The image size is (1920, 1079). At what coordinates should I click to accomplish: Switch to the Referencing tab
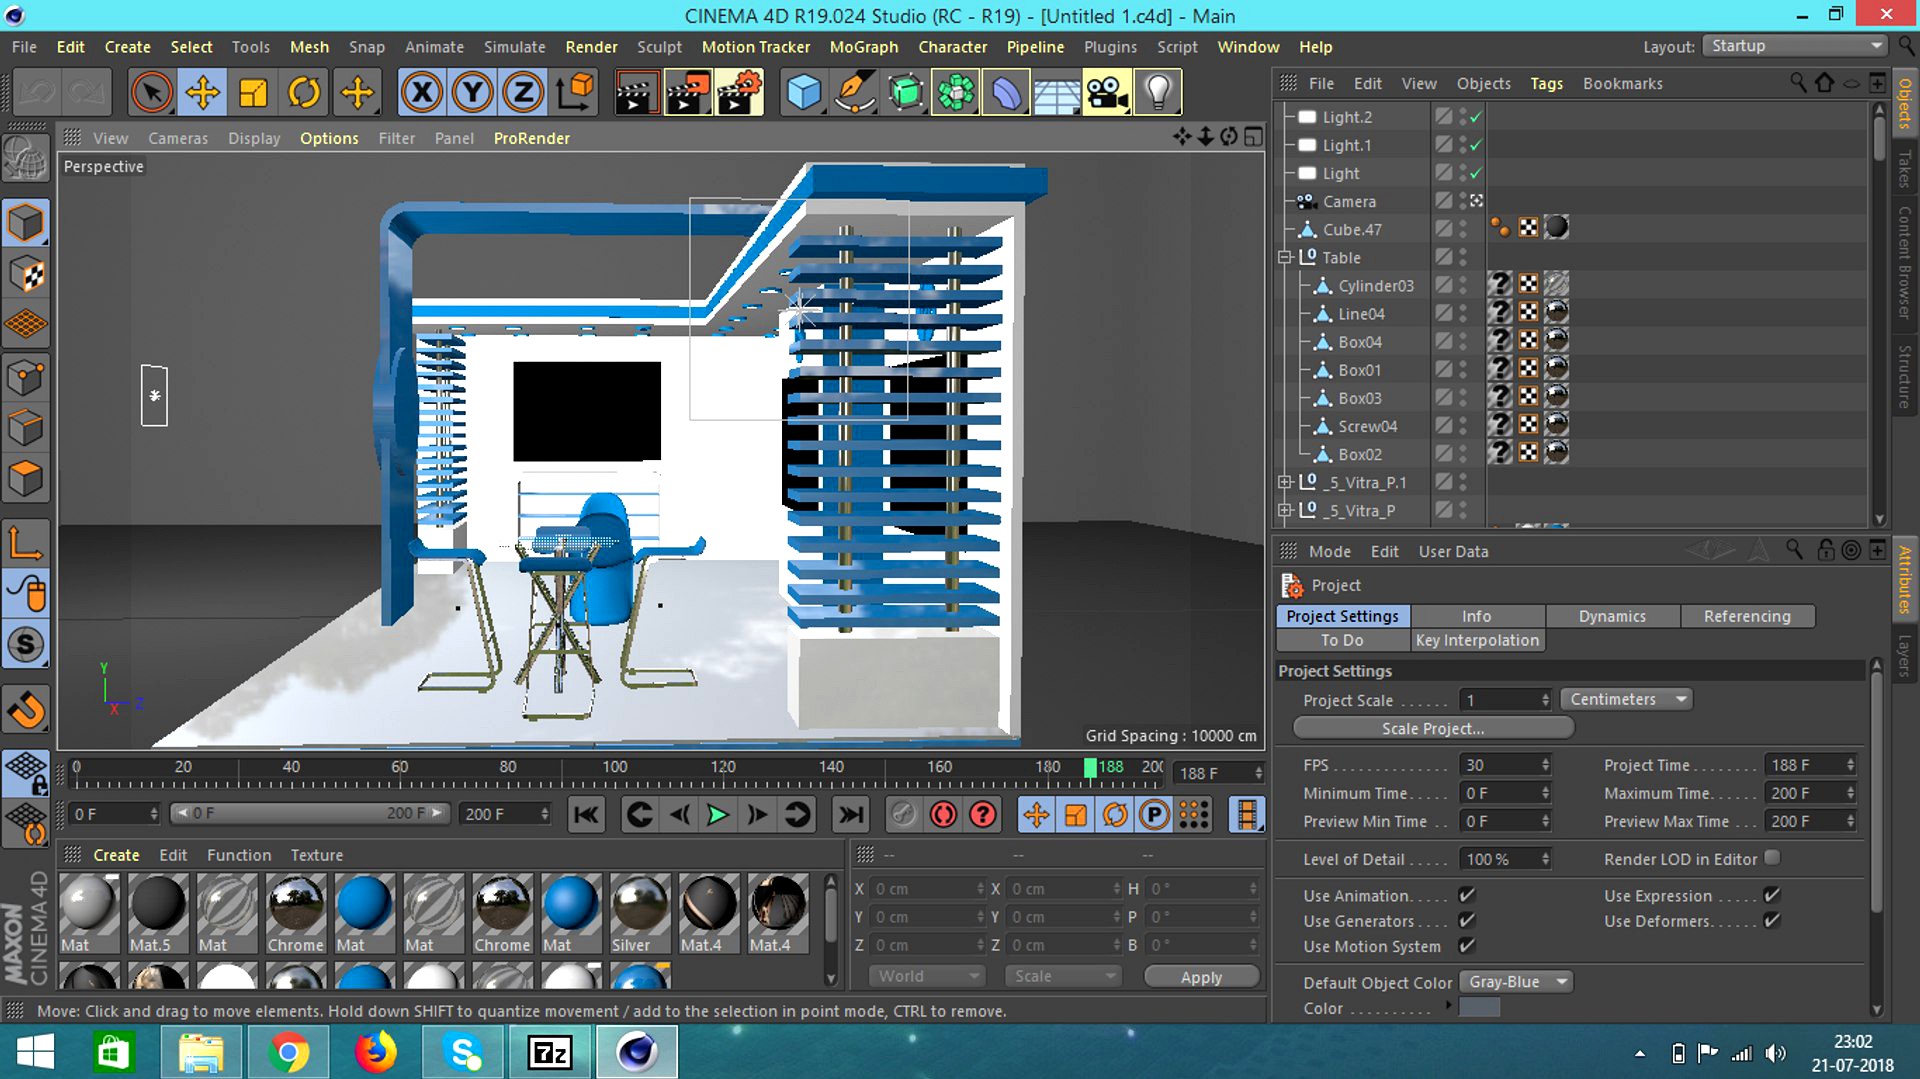pos(1747,616)
